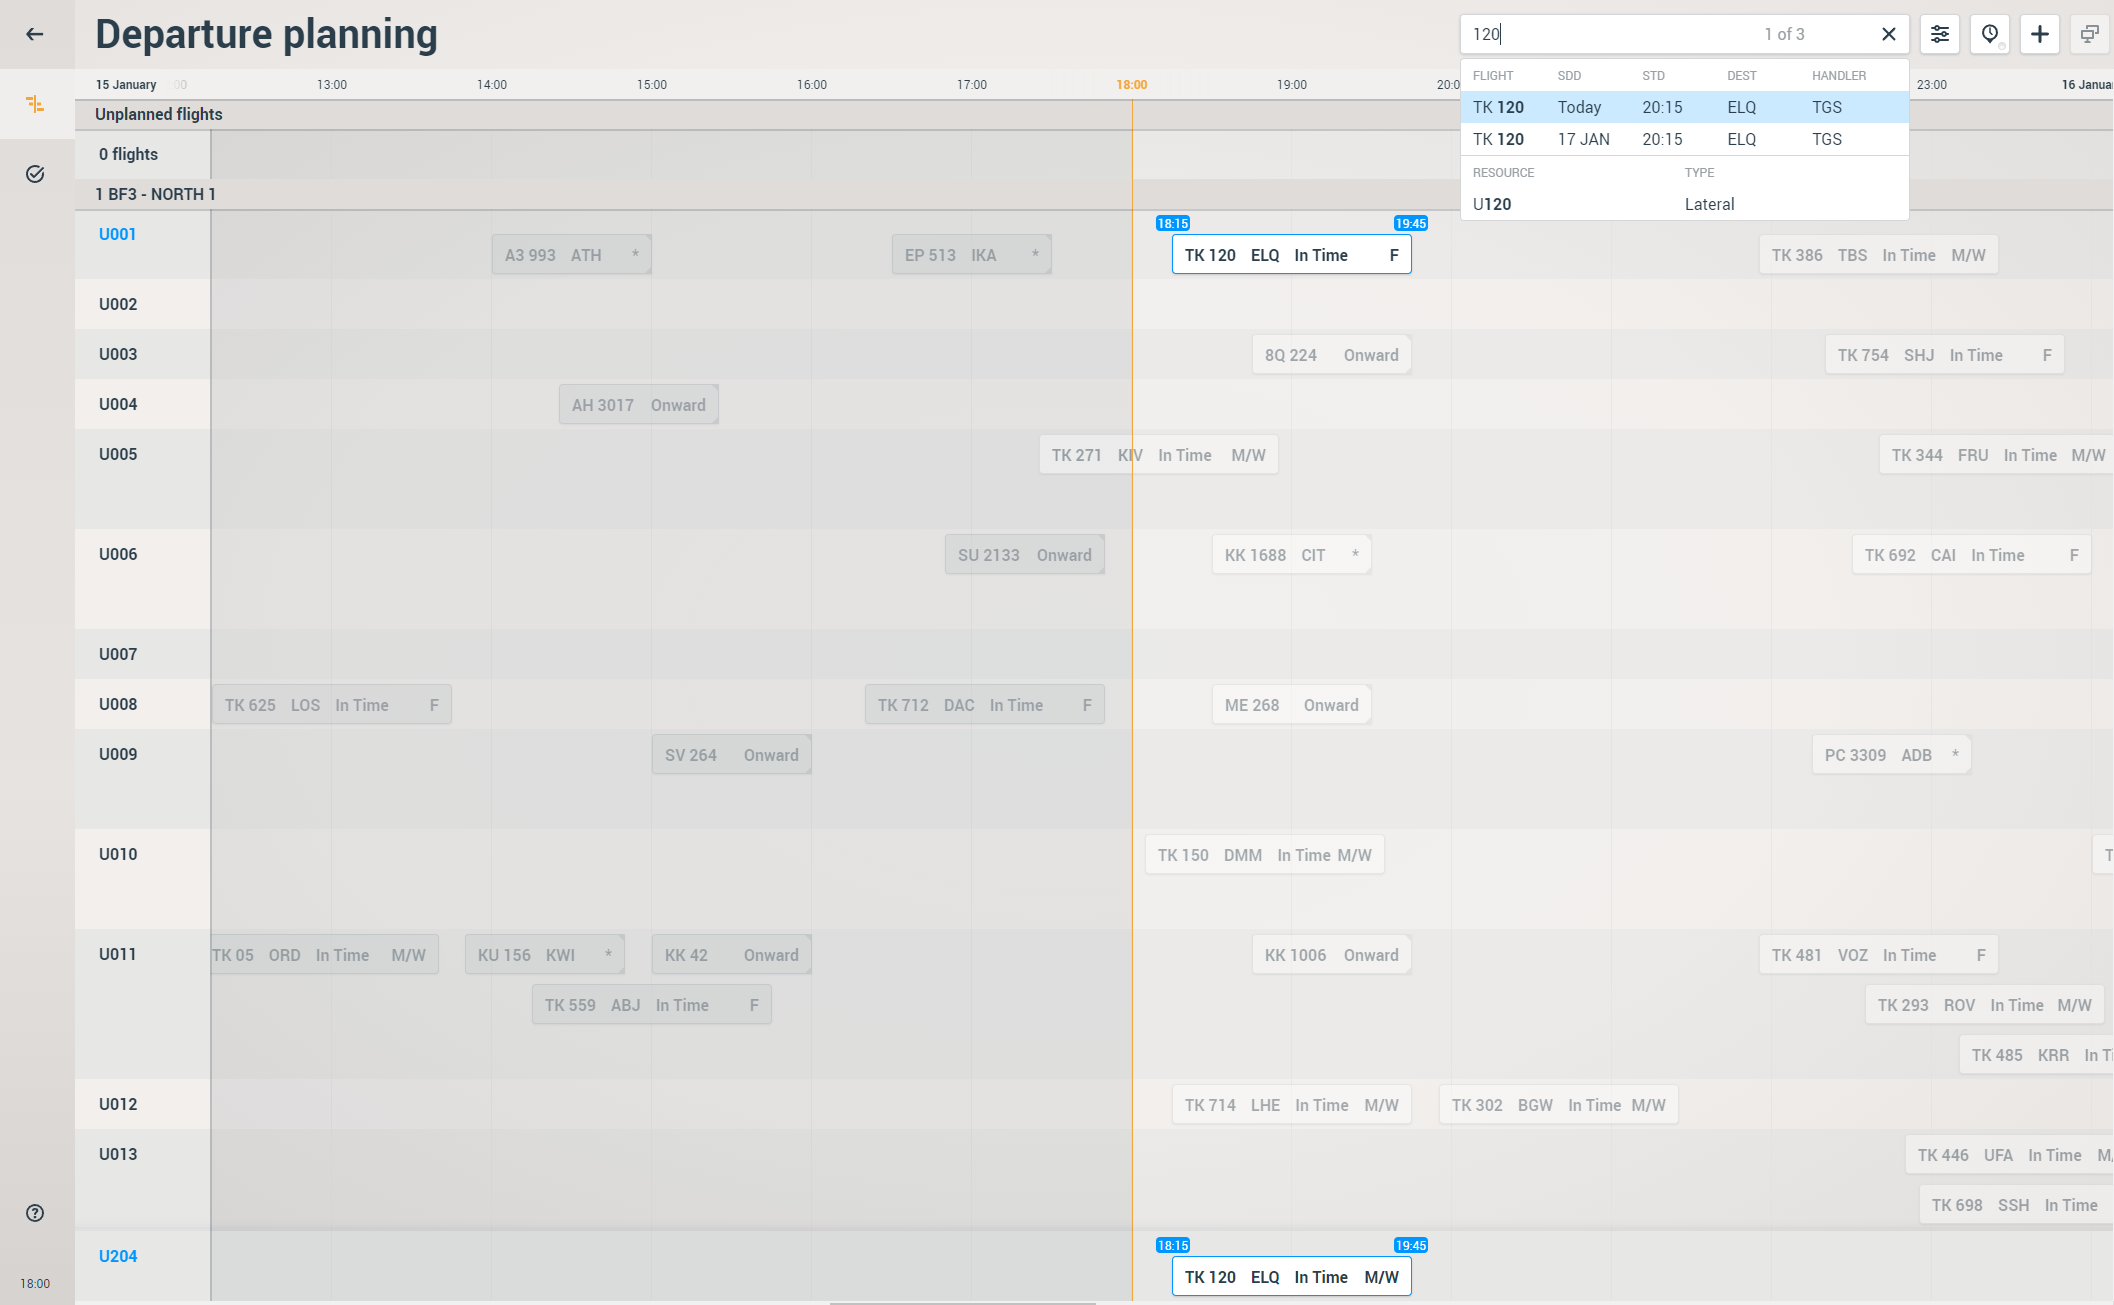Viewport: 2114px width, 1305px height.
Task: Select the TK 754 SHJ flight bar
Action: (x=1945, y=355)
